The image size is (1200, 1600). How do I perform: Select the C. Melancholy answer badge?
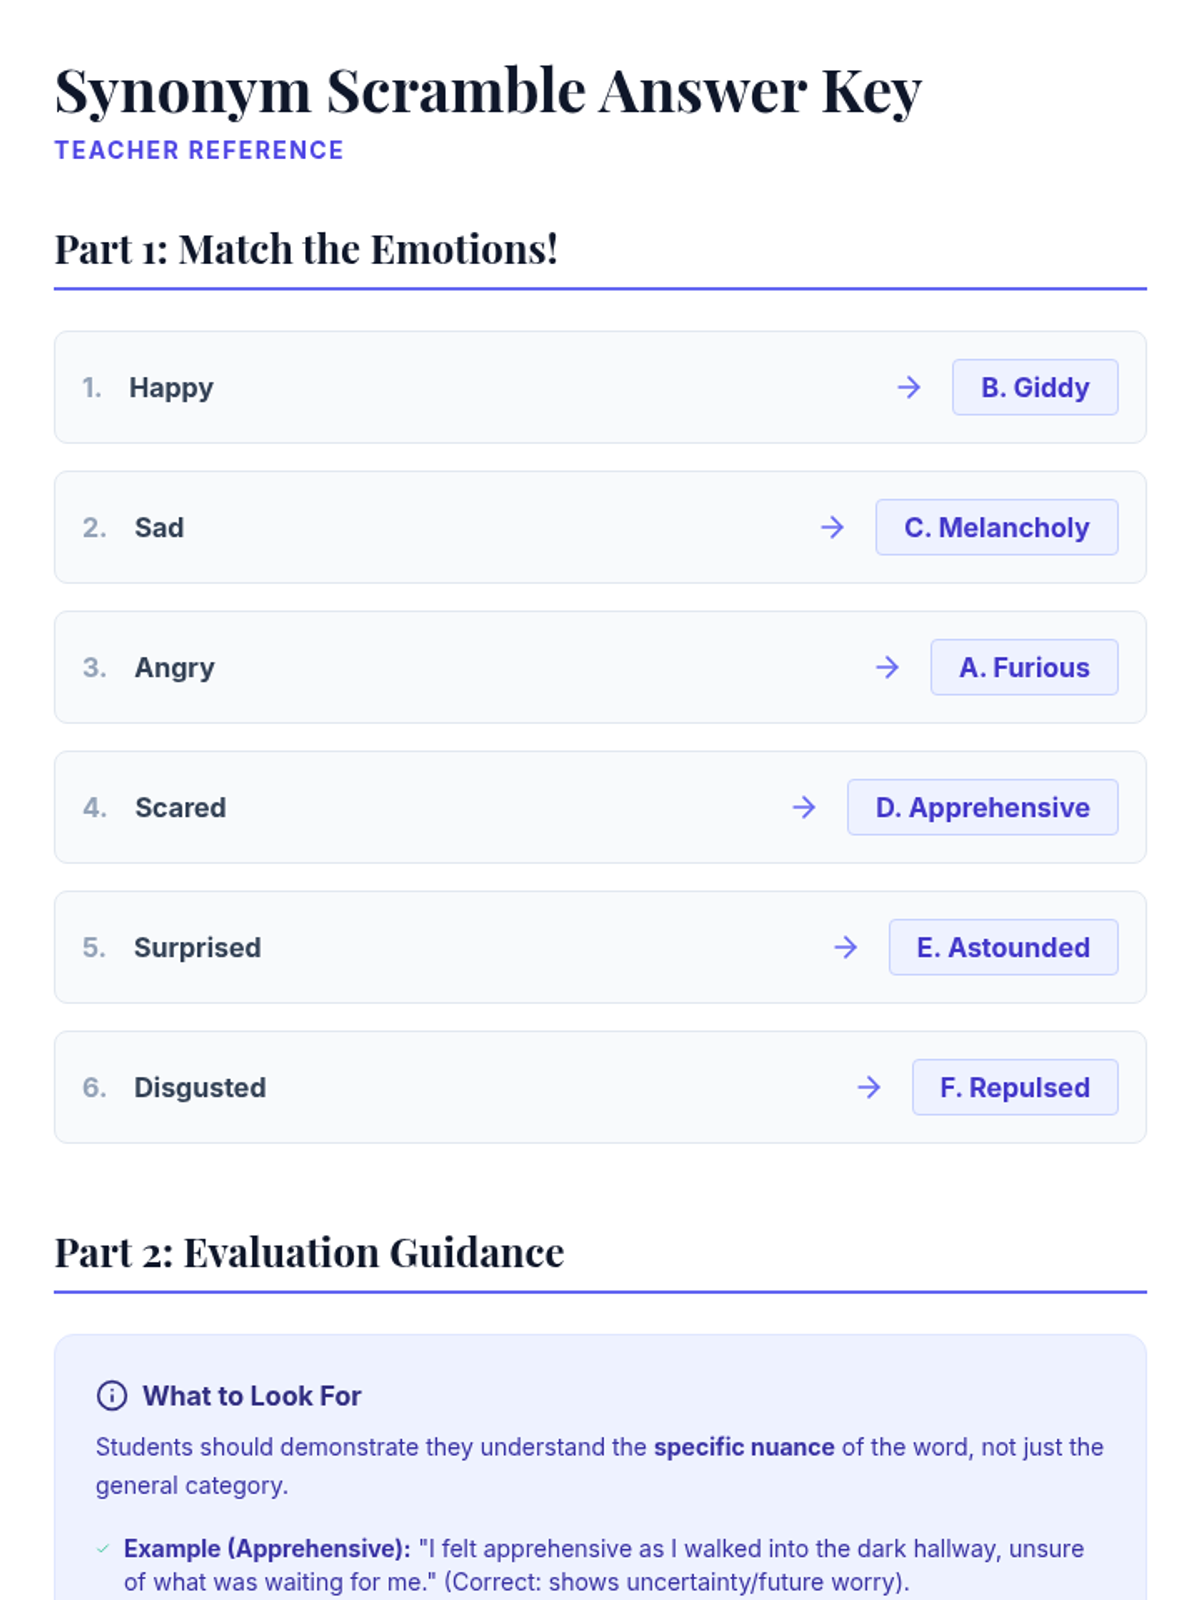(x=996, y=527)
